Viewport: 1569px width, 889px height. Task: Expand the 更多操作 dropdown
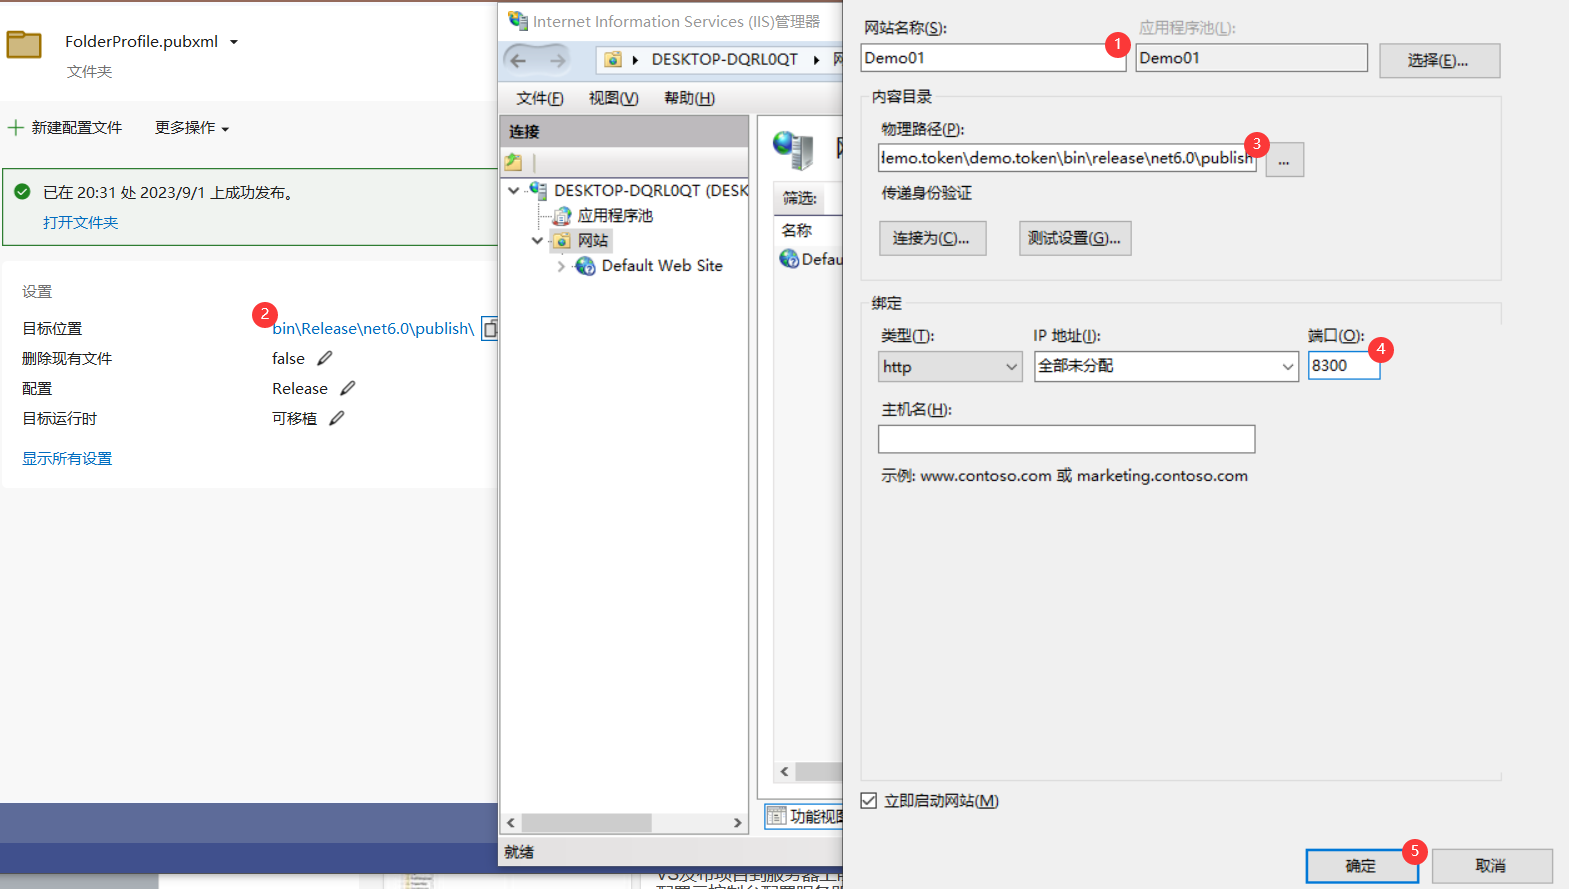[x=192, y=128]
